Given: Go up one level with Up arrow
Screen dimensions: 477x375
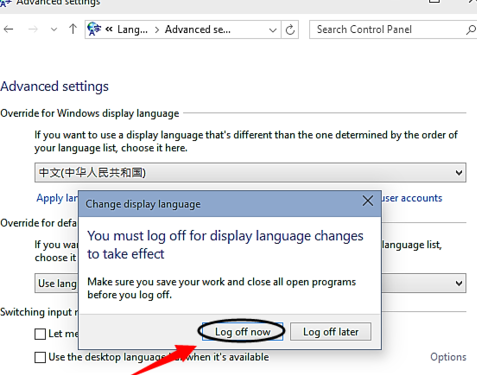Looking at the screenshot, I should (73, 29).
